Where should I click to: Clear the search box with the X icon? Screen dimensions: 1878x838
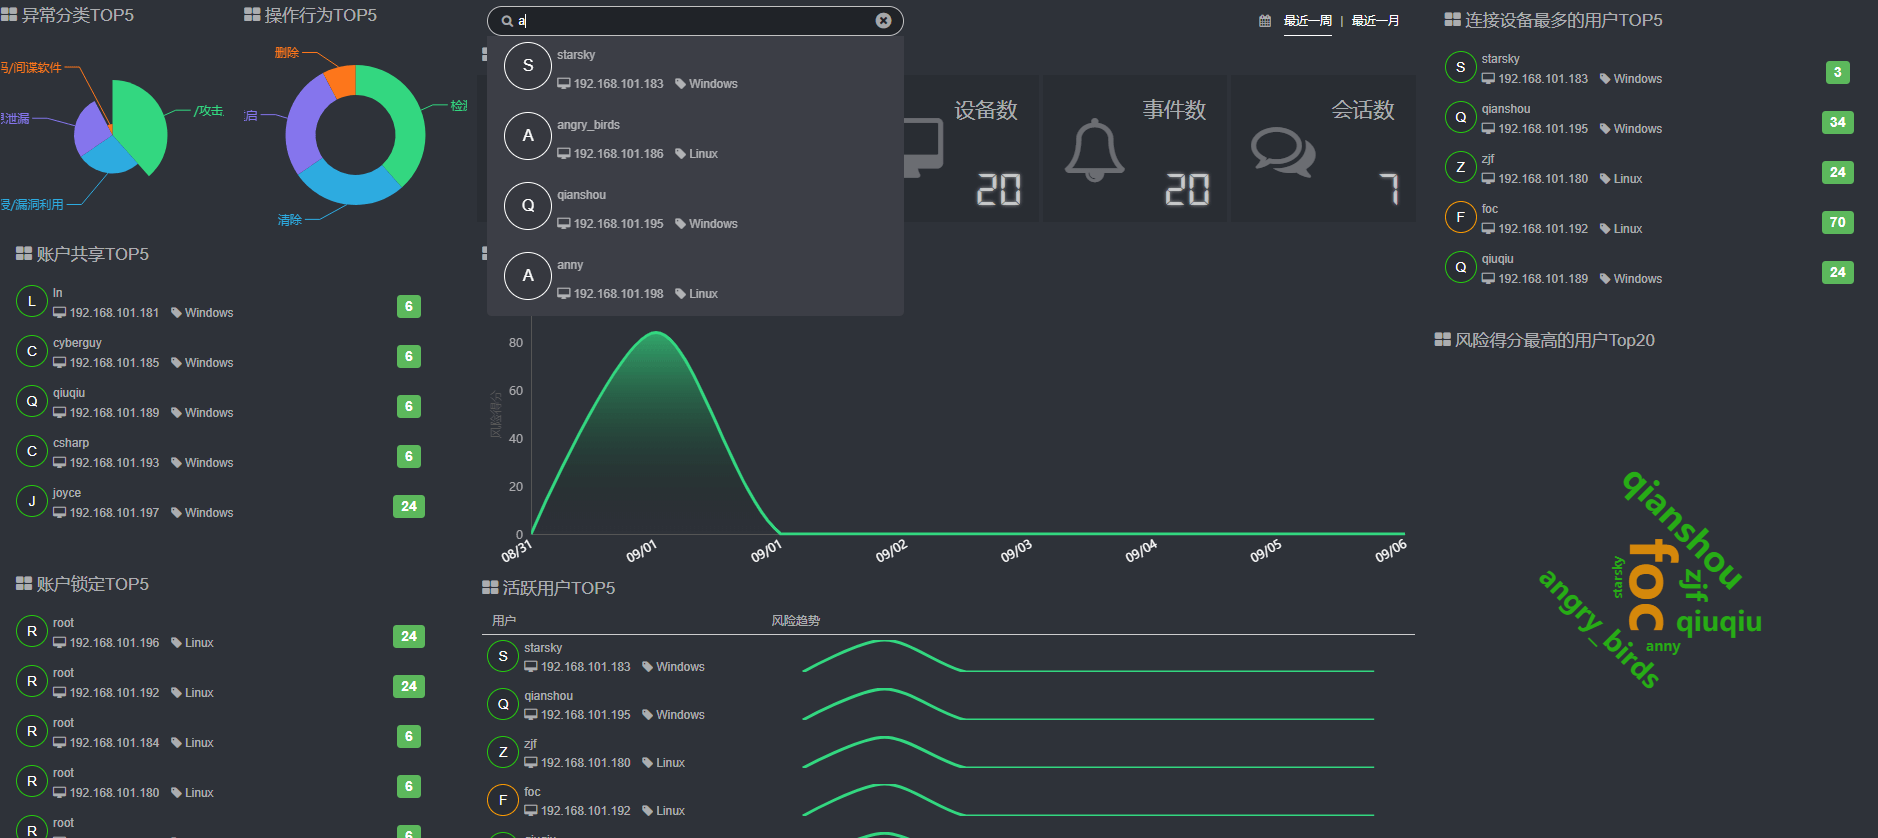click(883, 21)
